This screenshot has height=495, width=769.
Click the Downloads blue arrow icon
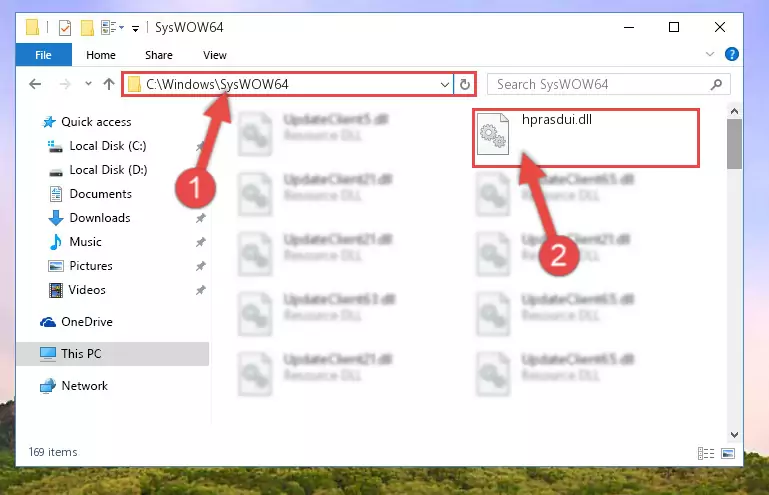pyautogui.click(x=56, y=218)
